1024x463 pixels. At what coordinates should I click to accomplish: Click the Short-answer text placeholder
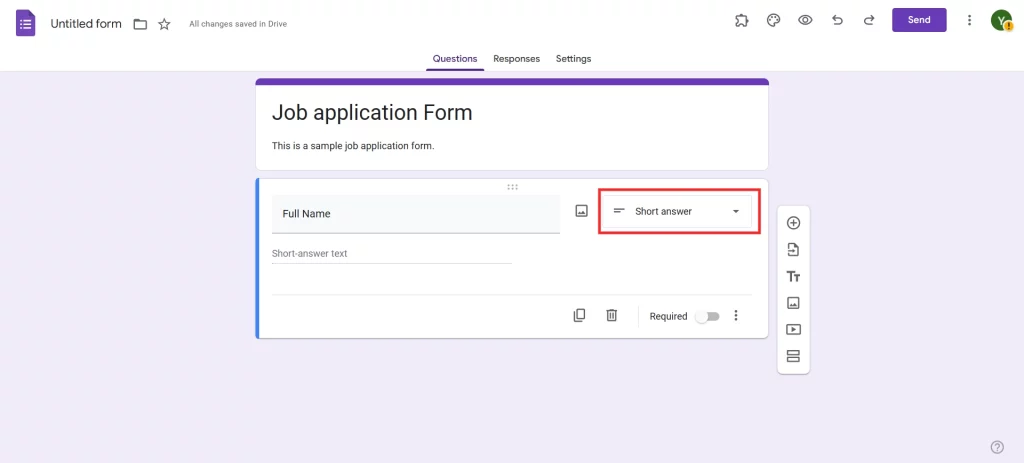(310, 253)
